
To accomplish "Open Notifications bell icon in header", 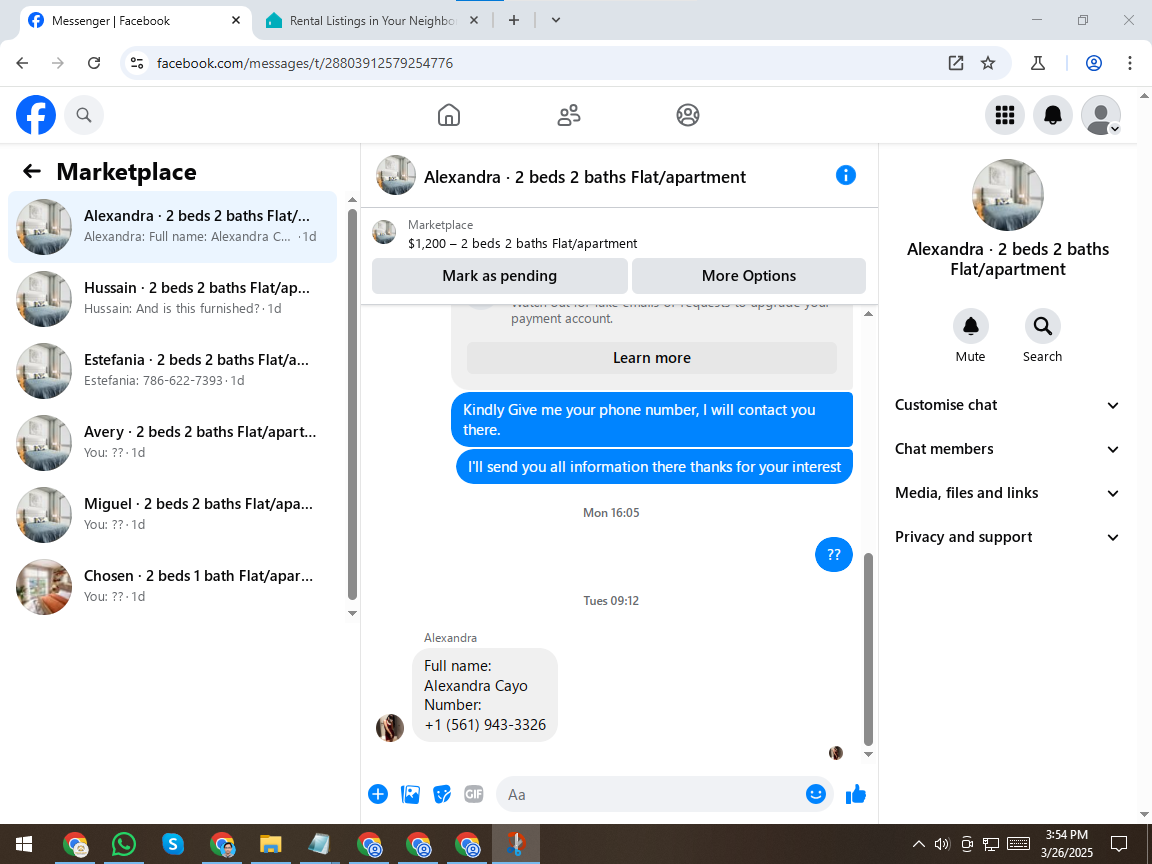I will (1053, 115).
